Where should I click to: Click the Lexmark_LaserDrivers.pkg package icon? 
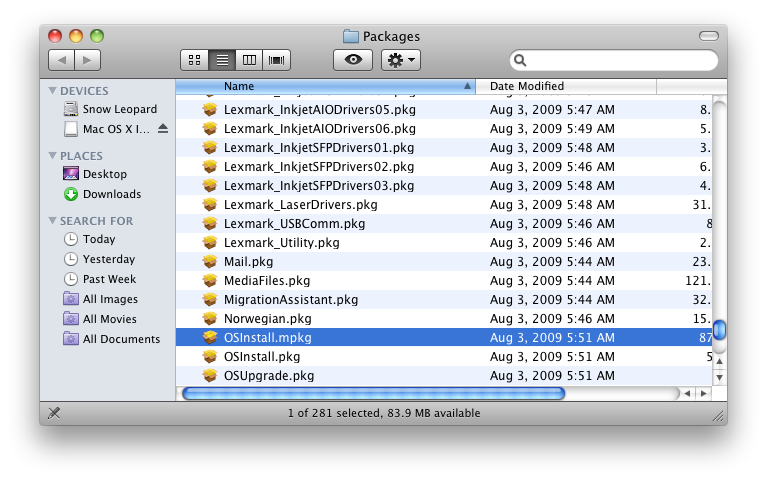(210, 205)
